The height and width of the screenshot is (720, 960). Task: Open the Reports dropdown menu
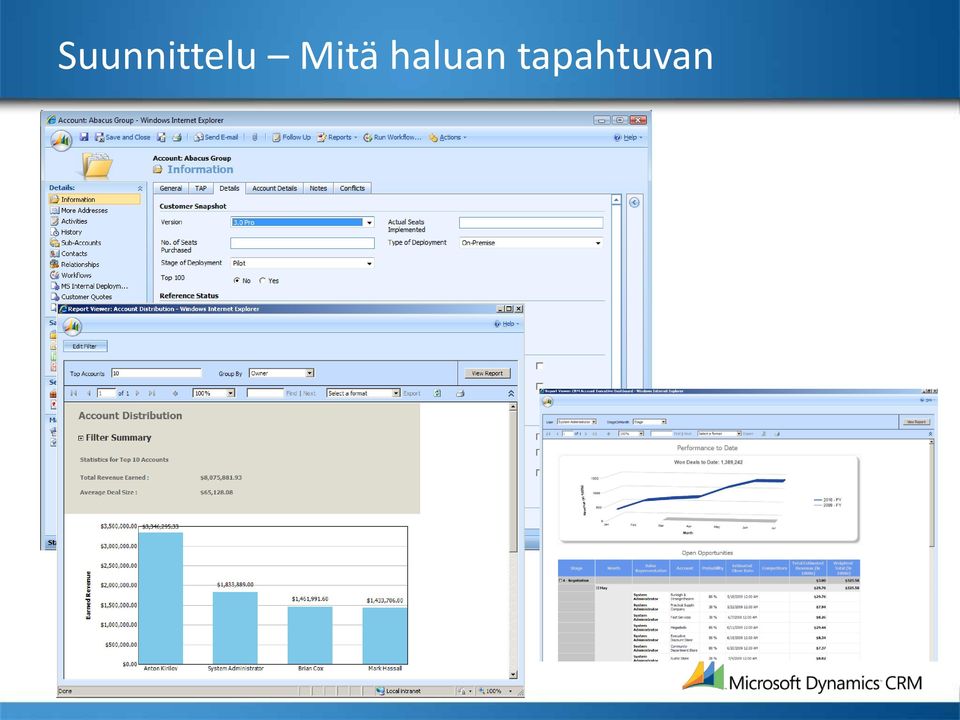[337, 137]
